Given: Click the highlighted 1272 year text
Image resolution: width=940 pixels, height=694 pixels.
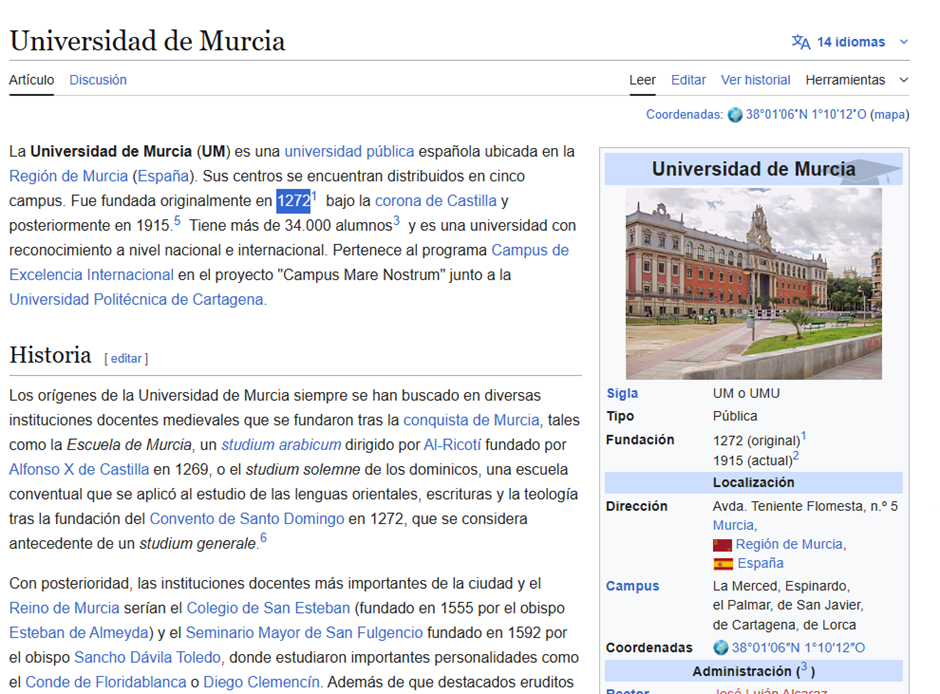Looking at the screenshot, I should 293,201.
